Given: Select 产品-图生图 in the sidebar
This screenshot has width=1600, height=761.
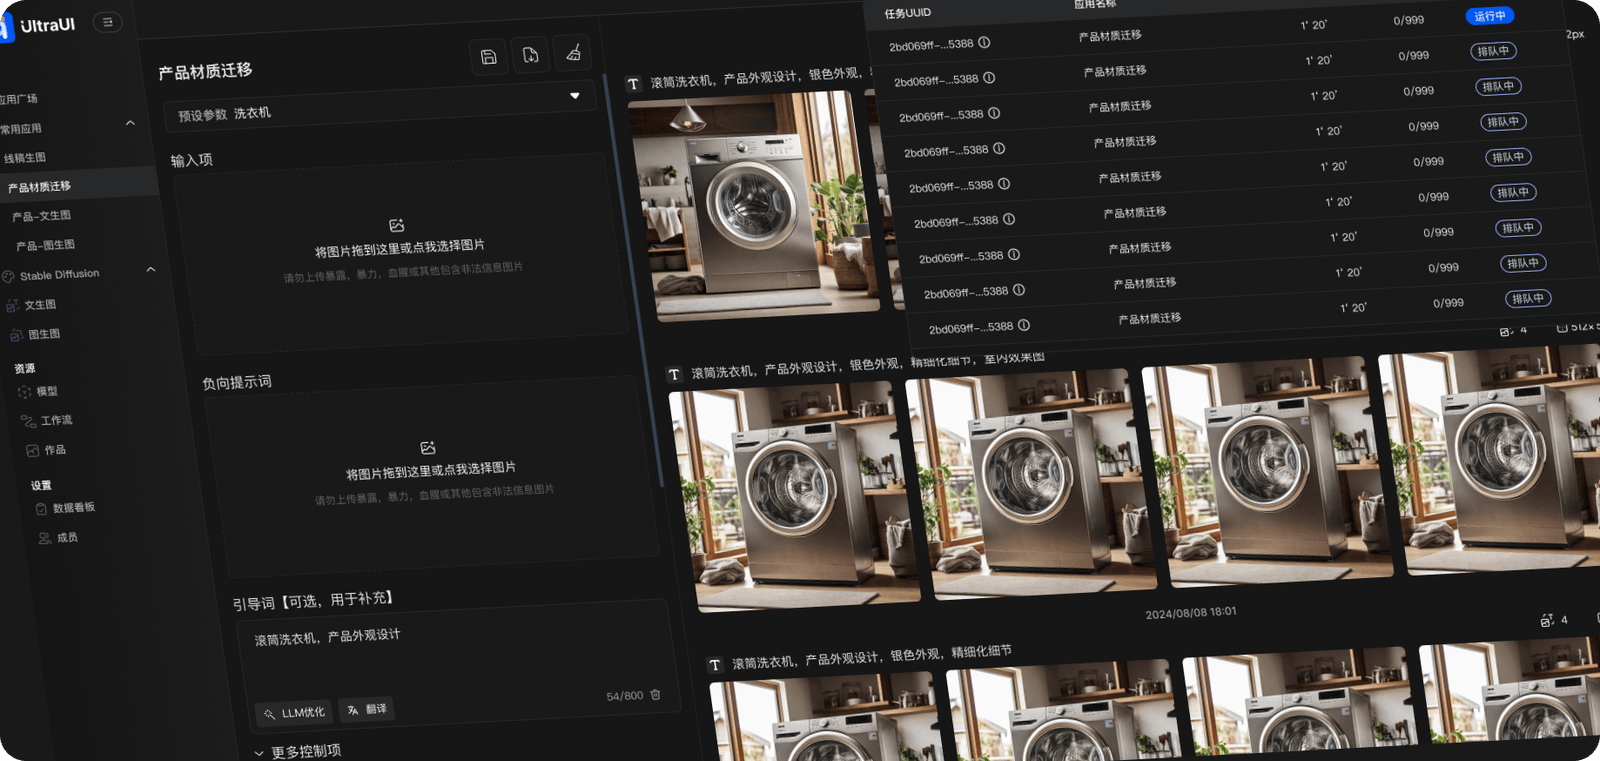Looking at the screenshot, I should tap(46, 245).
